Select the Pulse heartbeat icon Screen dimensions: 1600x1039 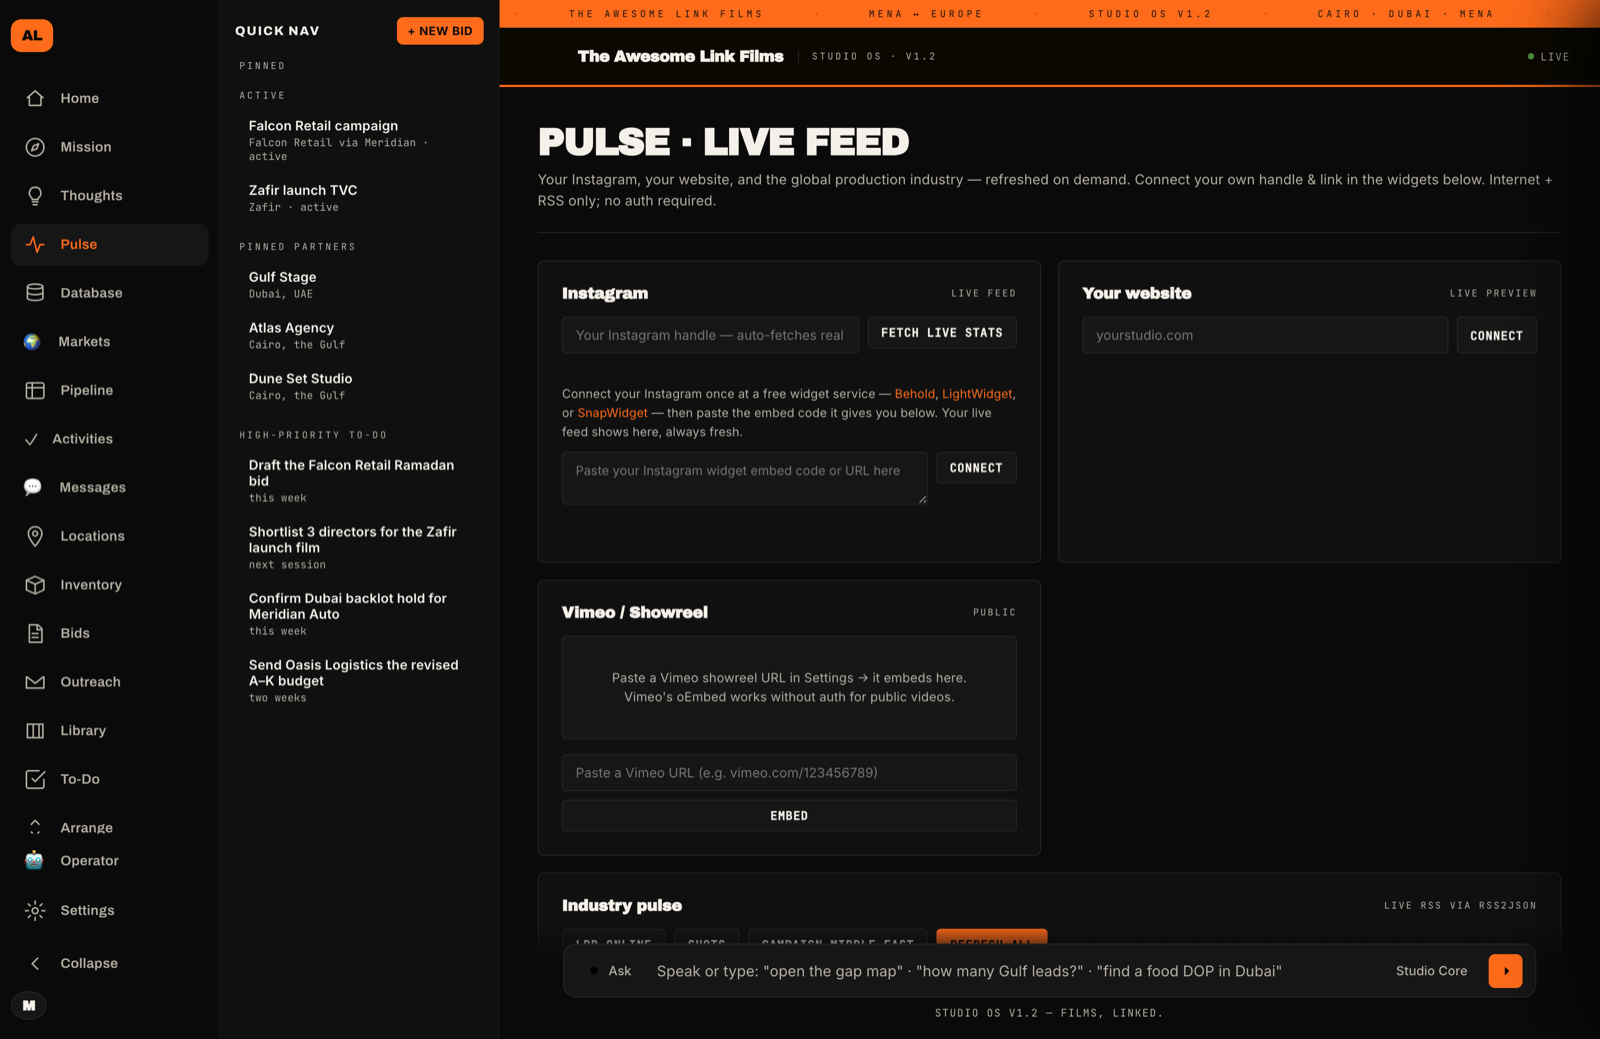coord(35,244)
